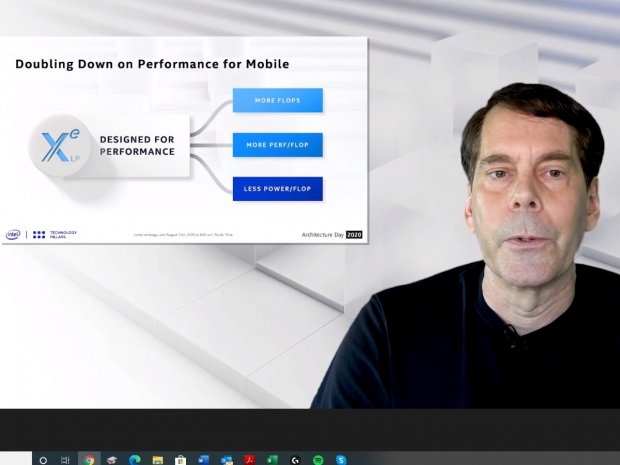Open Microsoft Store from the taskbar
620x465 pixels.
pyautogui.click(x=181, y=460)
